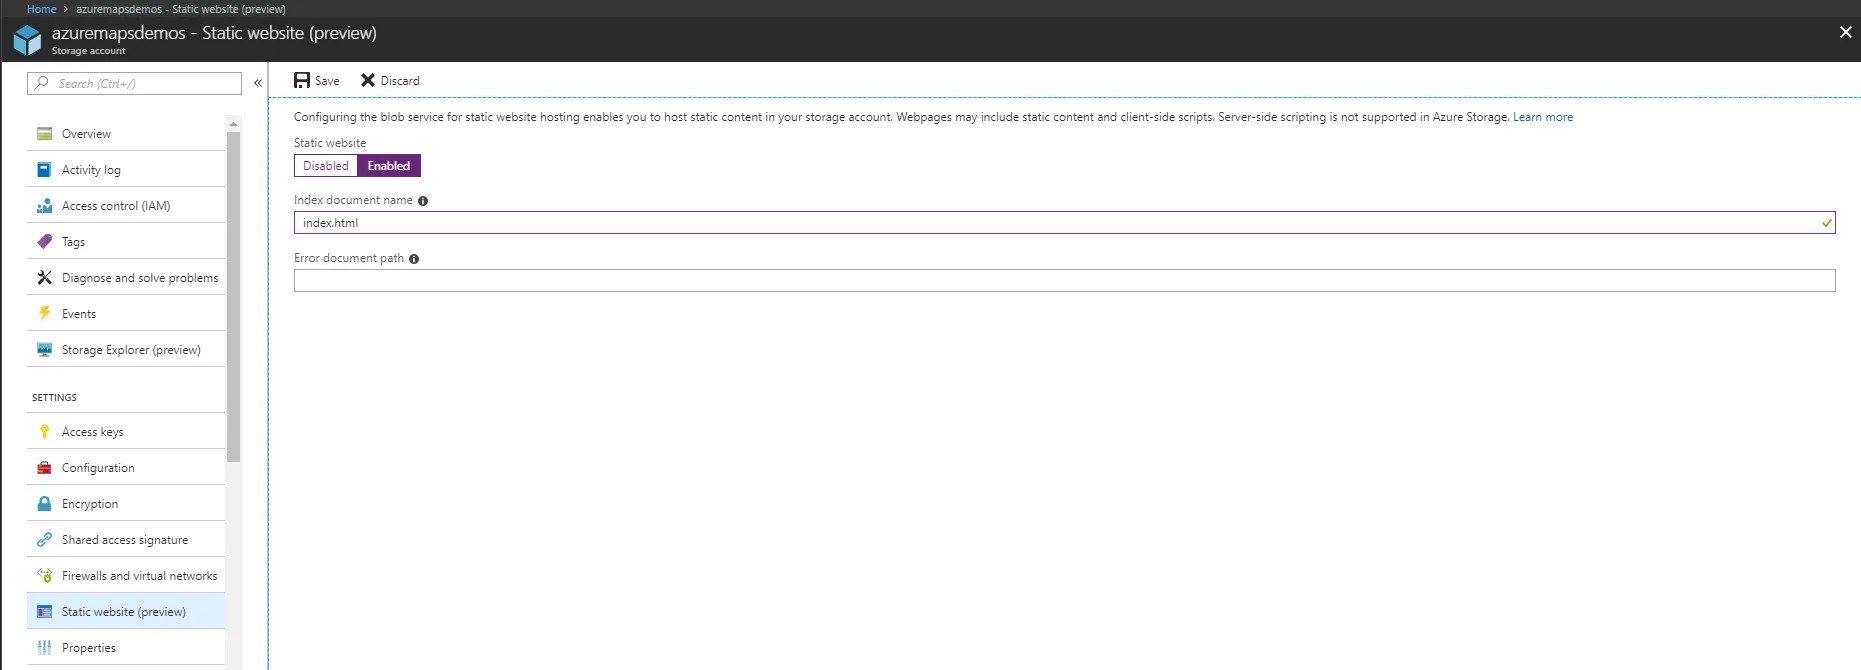Click the Save button label
1861x670 pixels.
(327, 81)
